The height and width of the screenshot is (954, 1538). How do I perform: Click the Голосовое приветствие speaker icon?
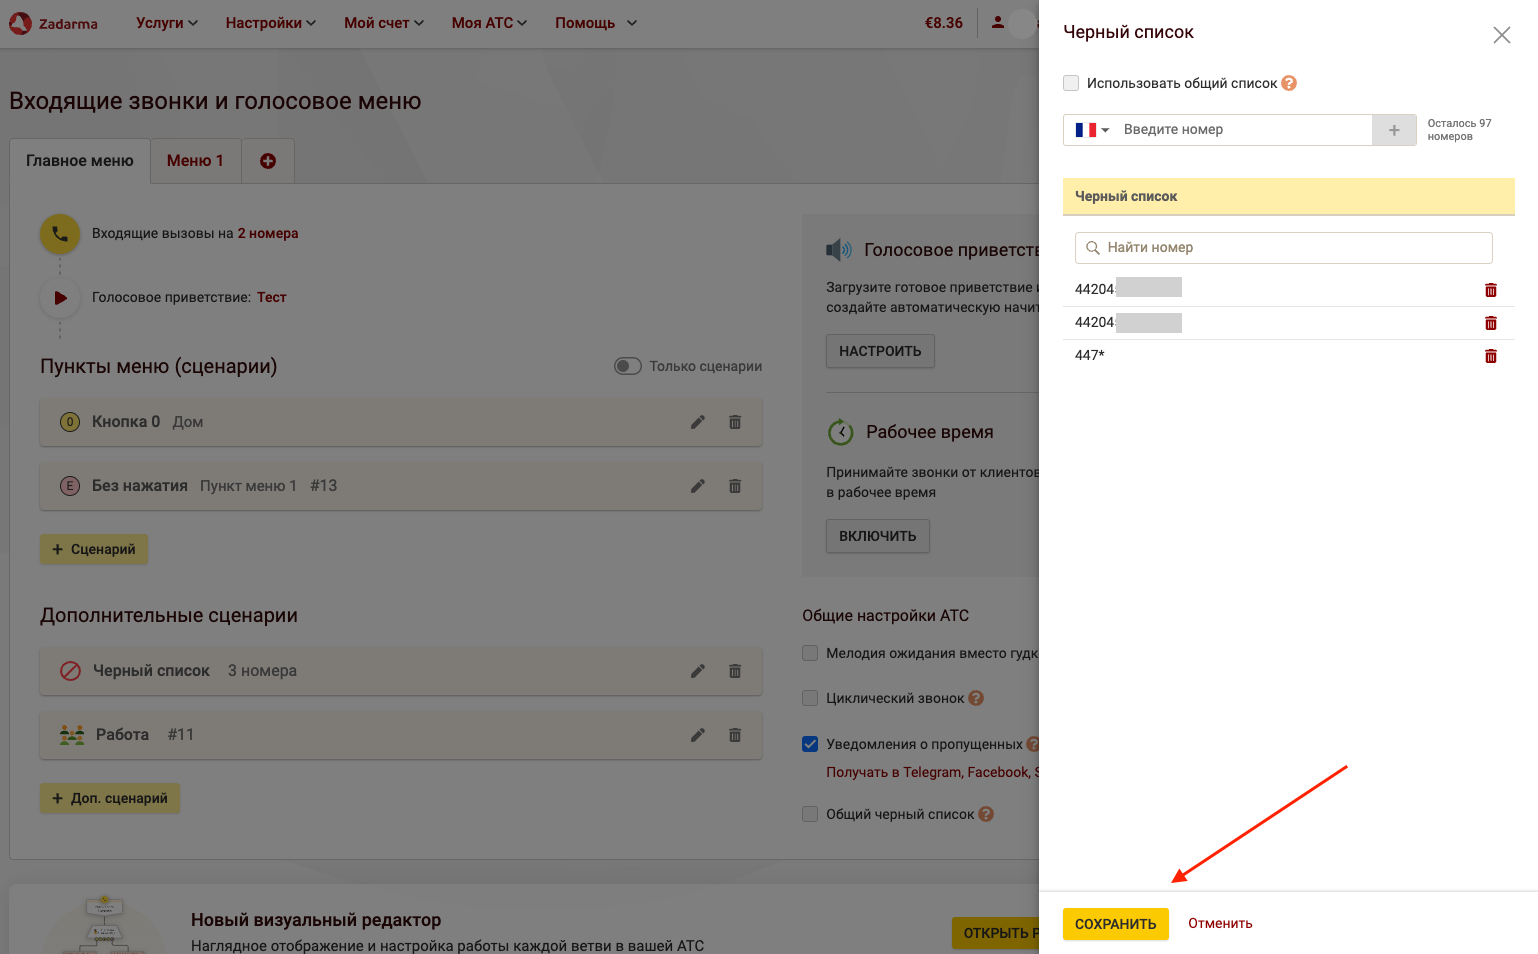[x=839, y=250]
